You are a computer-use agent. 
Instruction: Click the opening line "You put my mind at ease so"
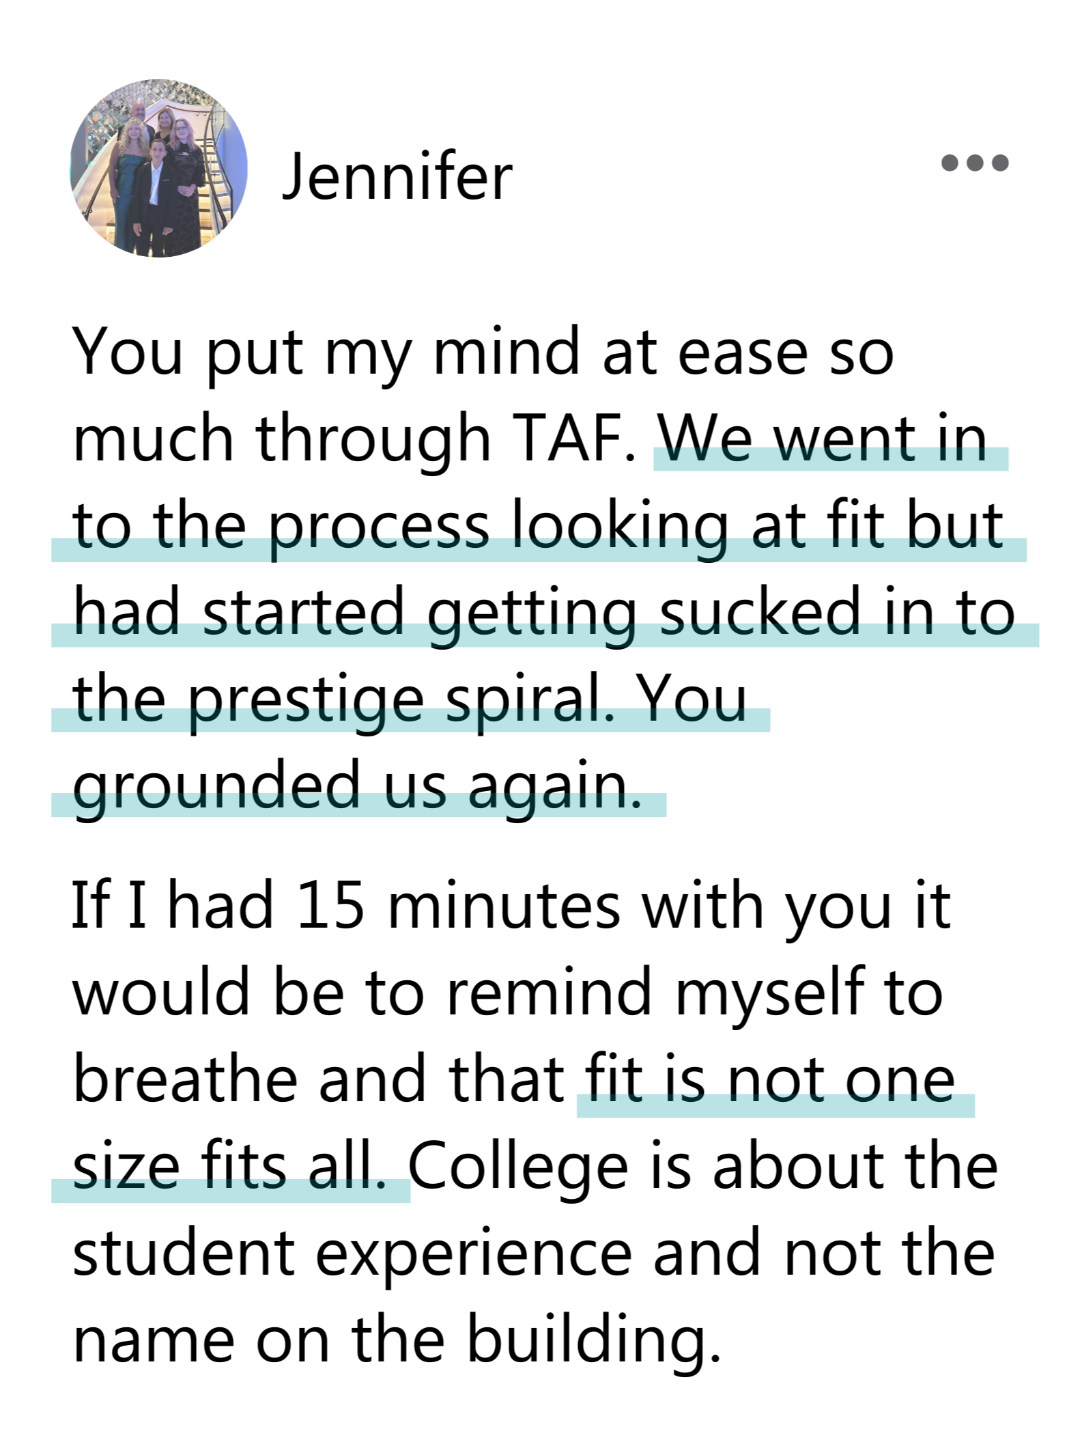tap(483, 353)
